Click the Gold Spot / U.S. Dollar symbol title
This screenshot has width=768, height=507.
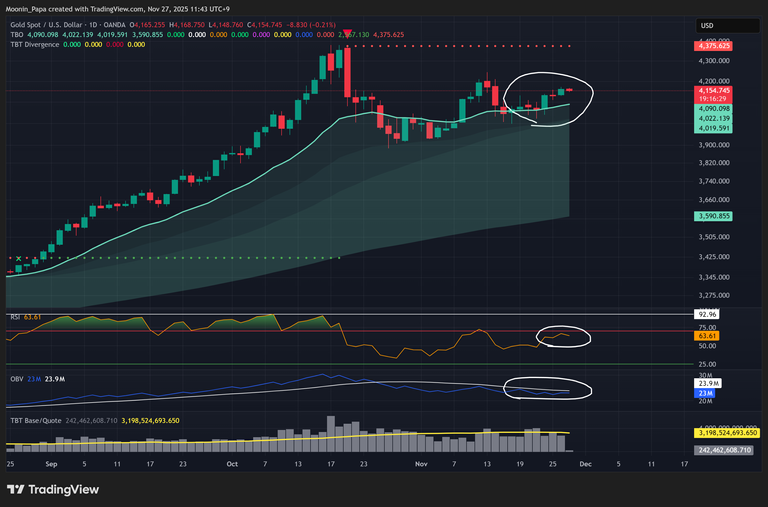58,24
